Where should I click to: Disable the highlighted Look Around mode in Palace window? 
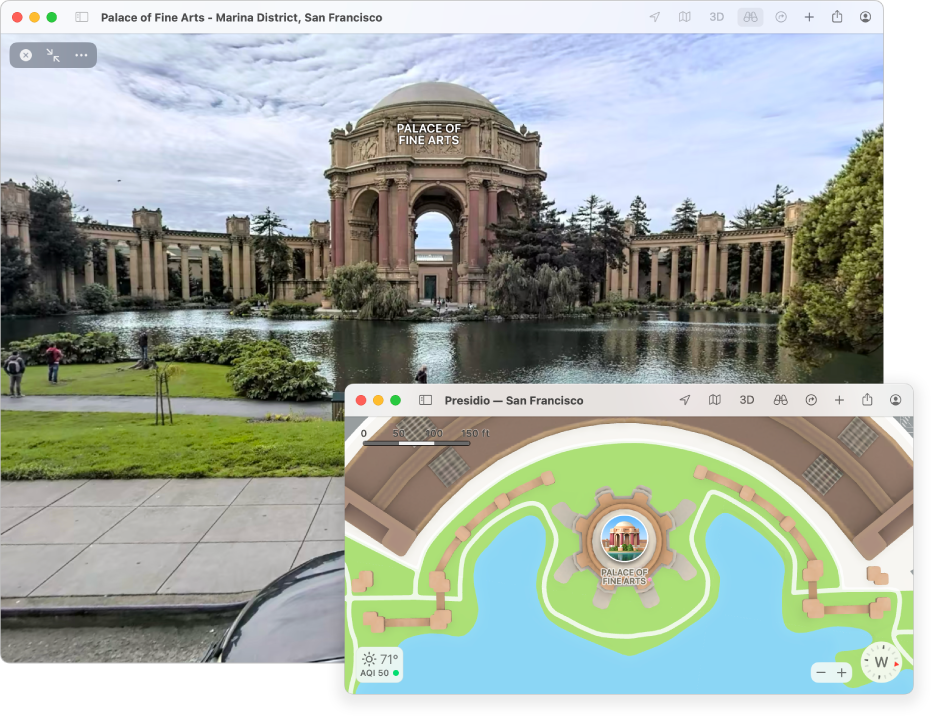point(749,17)
